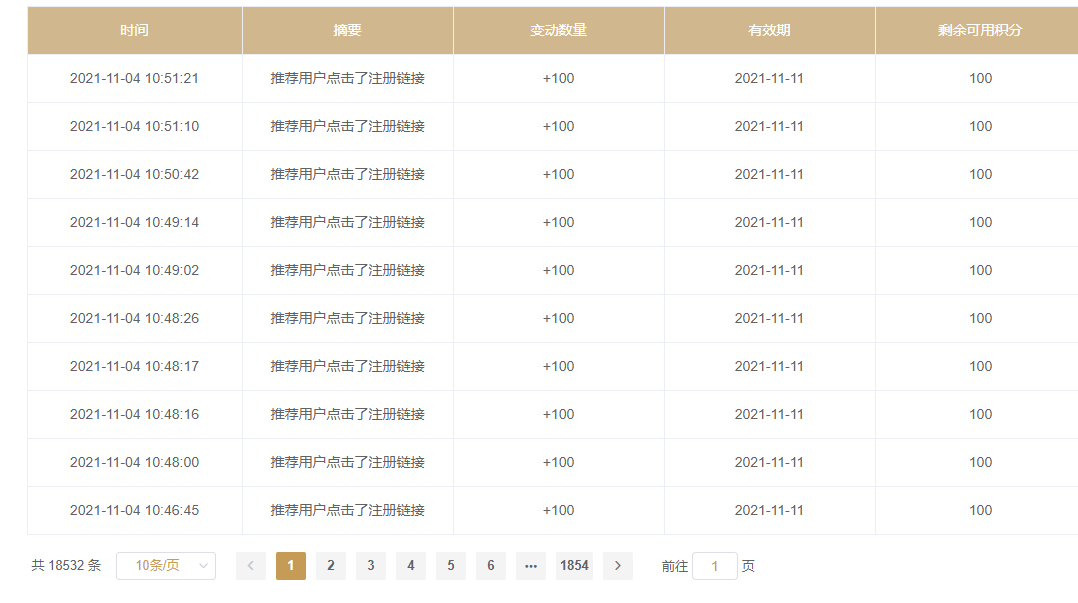Screen dimensions: 1078x603
Task: Click remaining points 100 in 10:48:00 row
Action: coord(980,463)
